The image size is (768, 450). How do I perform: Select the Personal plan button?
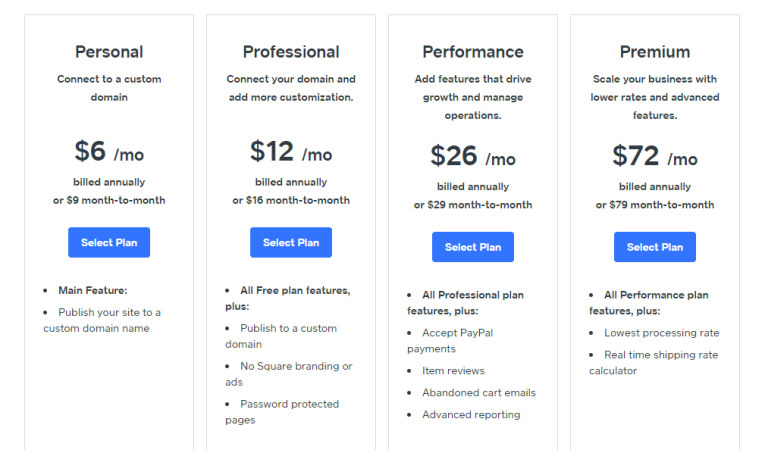point(109,242)
